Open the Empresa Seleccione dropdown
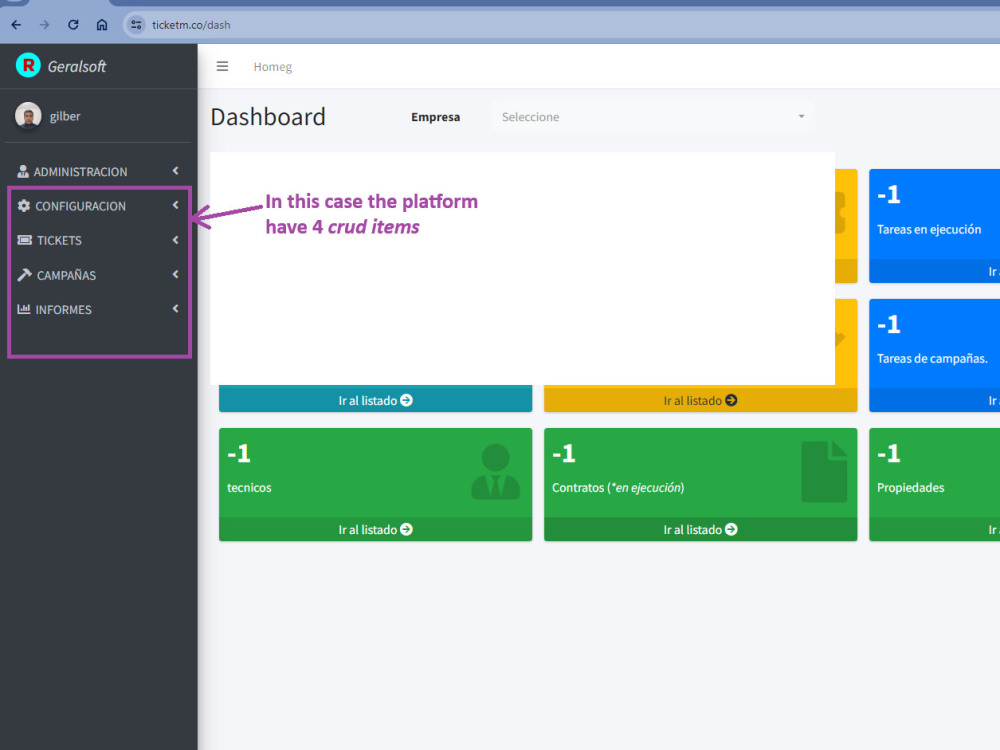The width and height of the screenshot is (1000, 750). (x=653, y=117)
